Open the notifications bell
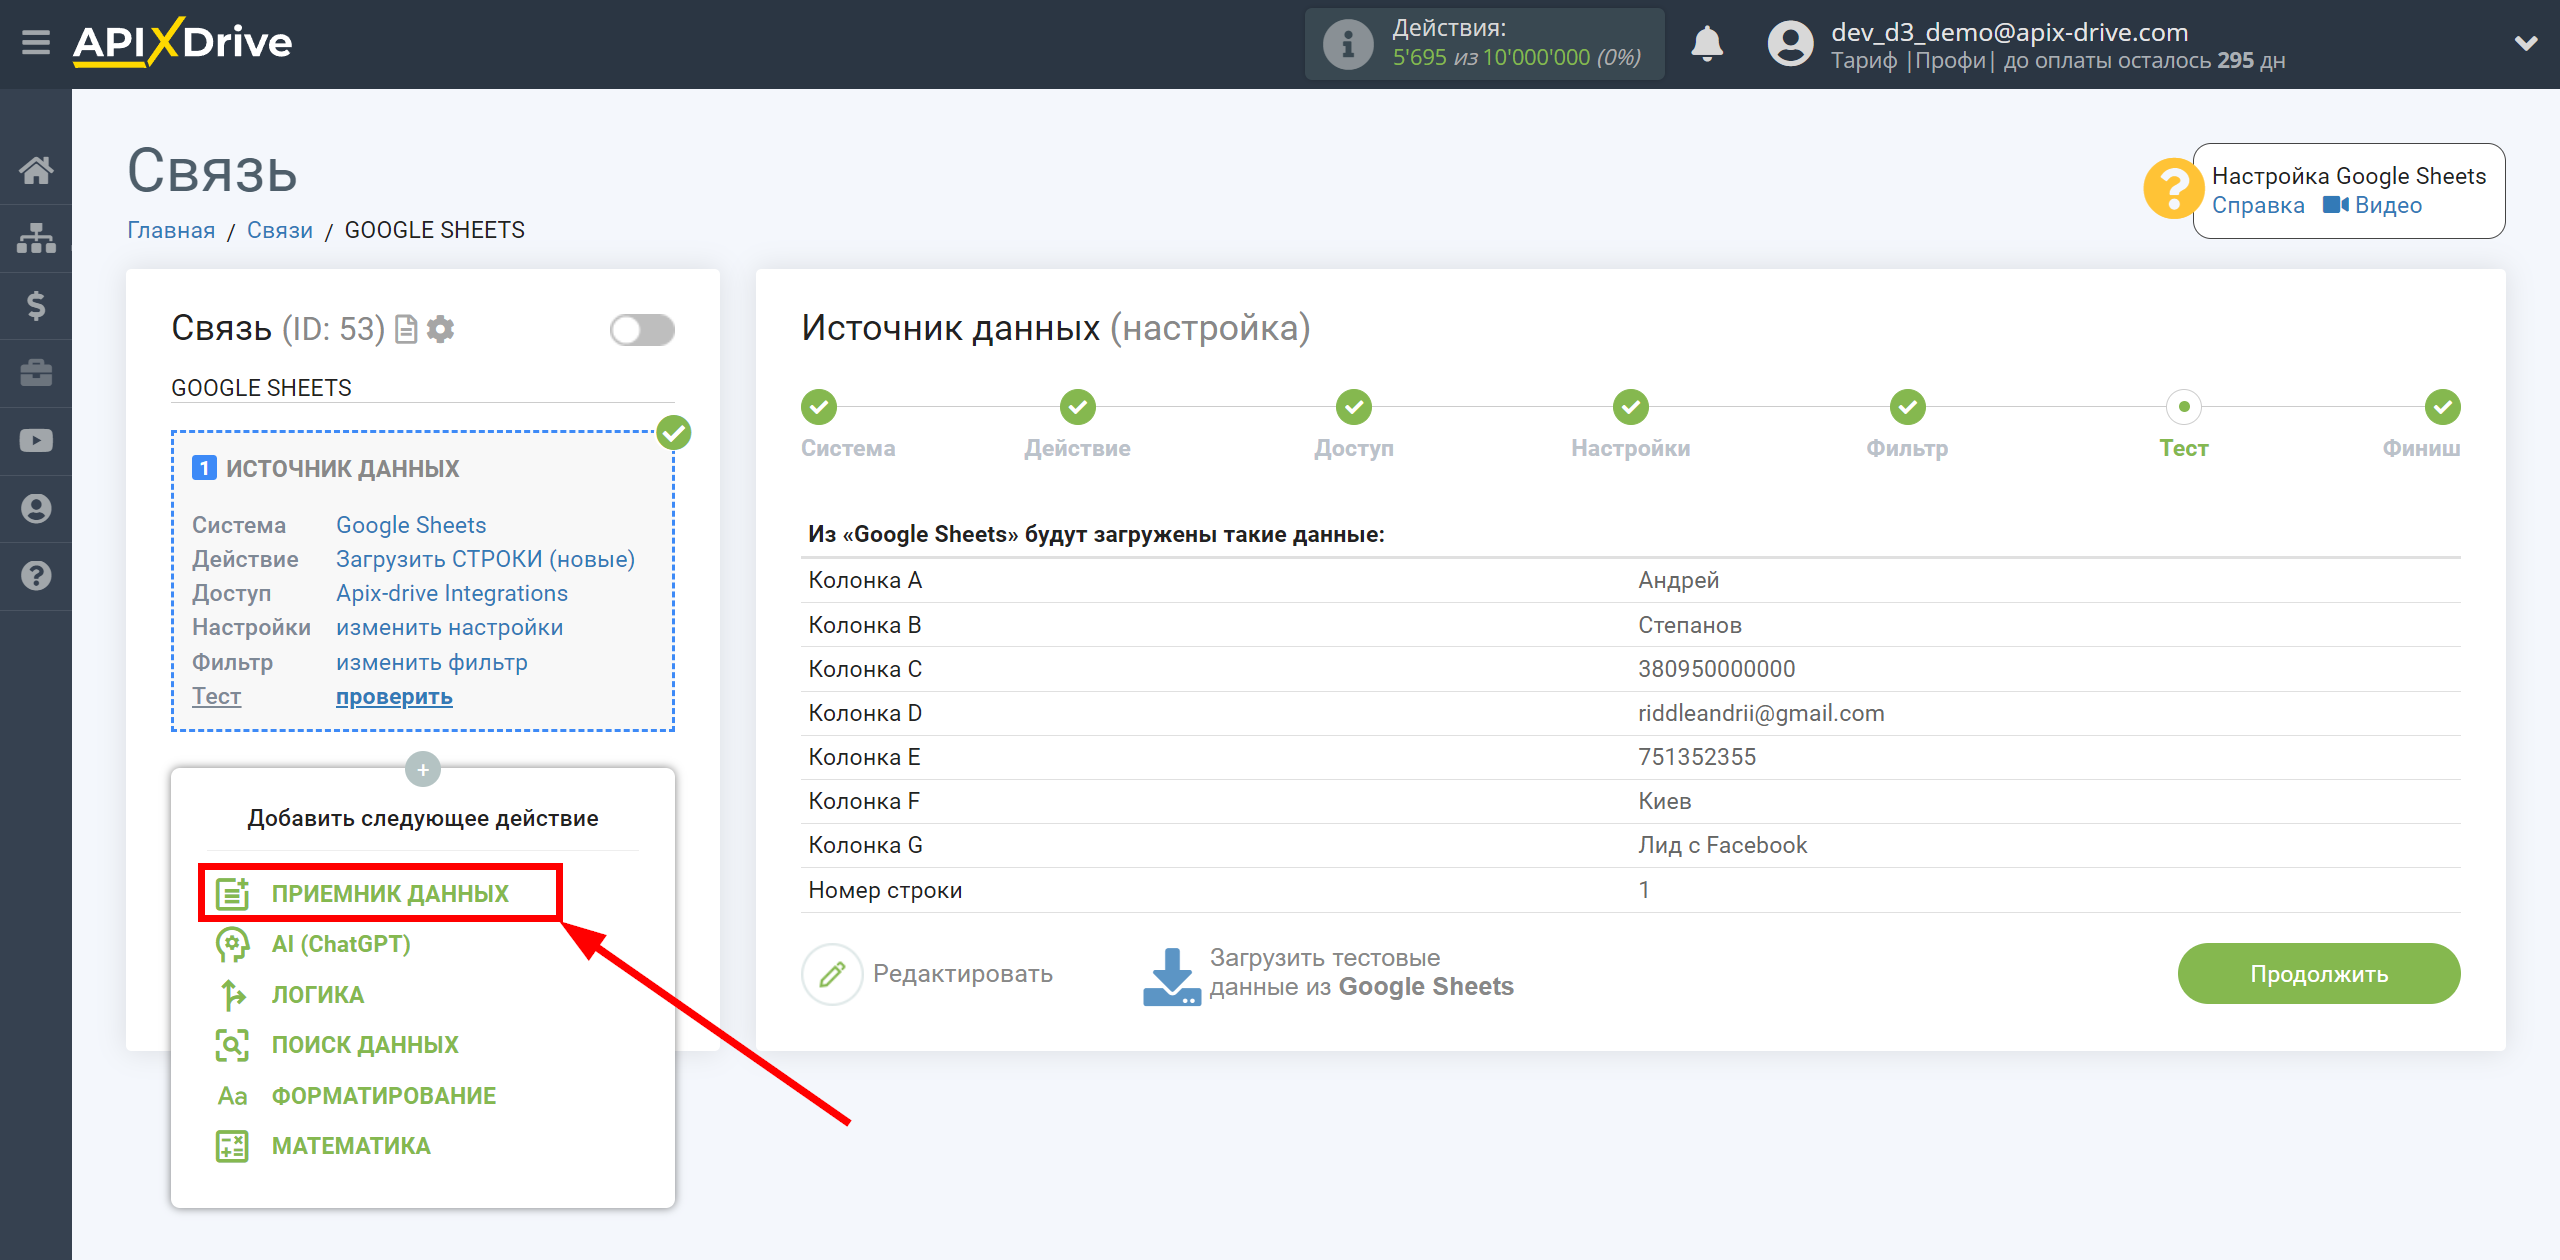Viewport: 2560px width, 1260px height. 1707,44
